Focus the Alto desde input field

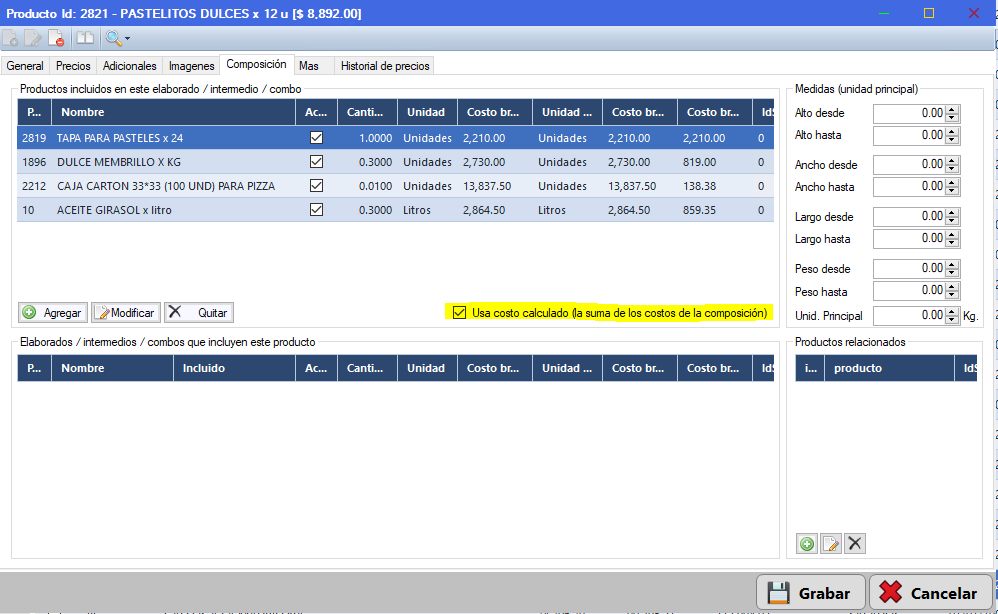909,113
